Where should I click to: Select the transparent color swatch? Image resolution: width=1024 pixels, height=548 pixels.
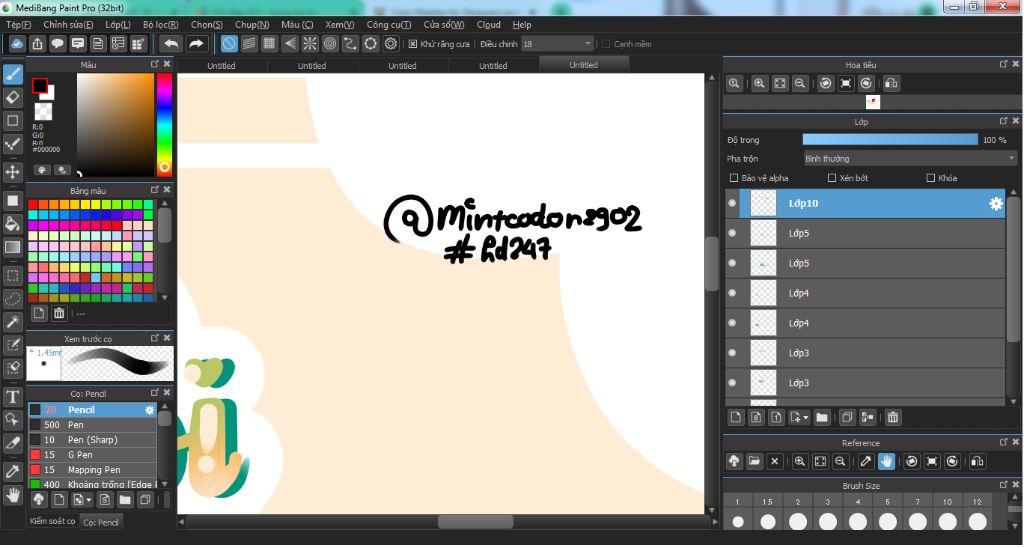pyautogui.click(x=43, y=111)
